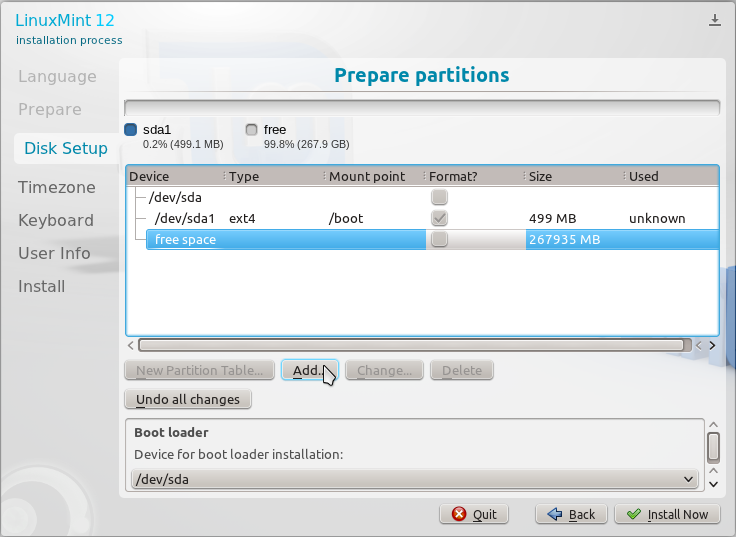This screenshot has height=537, width=736.
Task: Toggle the Format checkbox for /dev/sda
Action: click(439, 197)
